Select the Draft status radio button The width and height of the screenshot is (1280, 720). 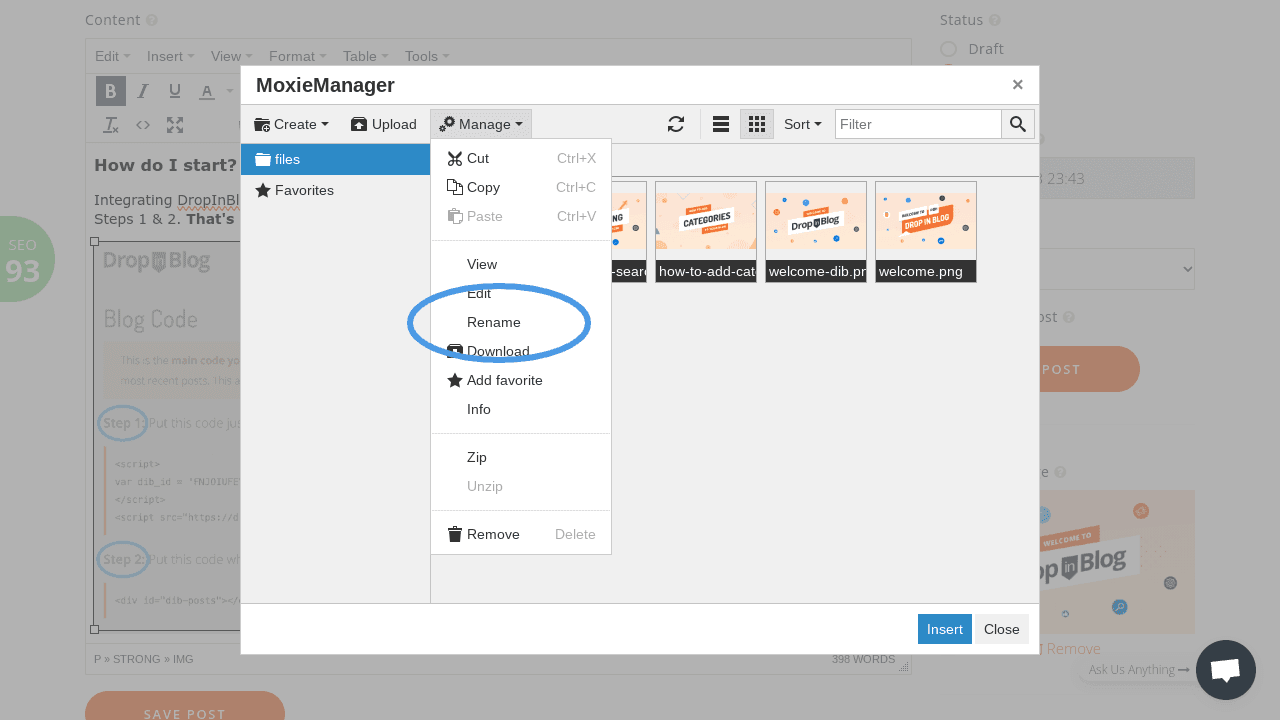948,49
